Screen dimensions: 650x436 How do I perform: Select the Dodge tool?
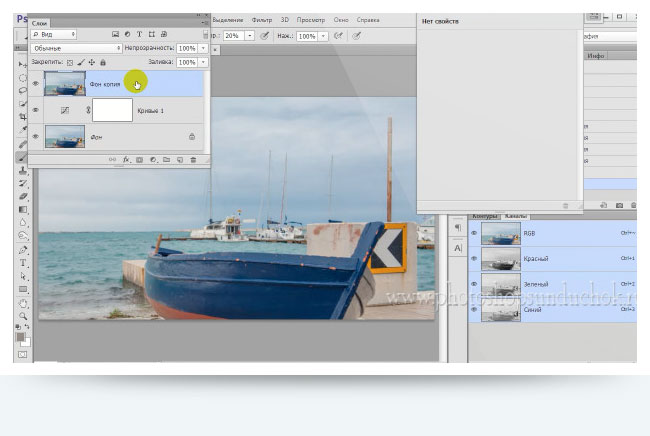(23, 236)
